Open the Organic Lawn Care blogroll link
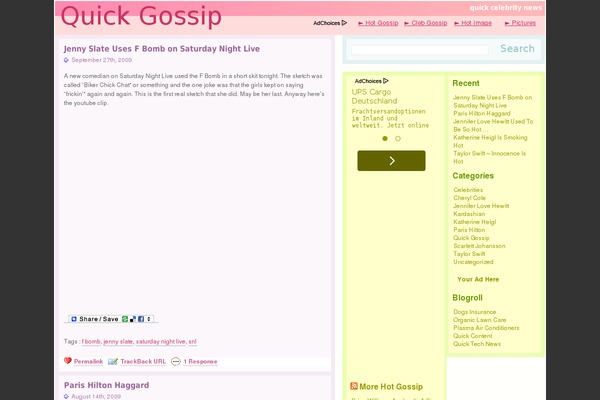Image resolution: width=600 pixels, height=400 pixels. point(479,320)
